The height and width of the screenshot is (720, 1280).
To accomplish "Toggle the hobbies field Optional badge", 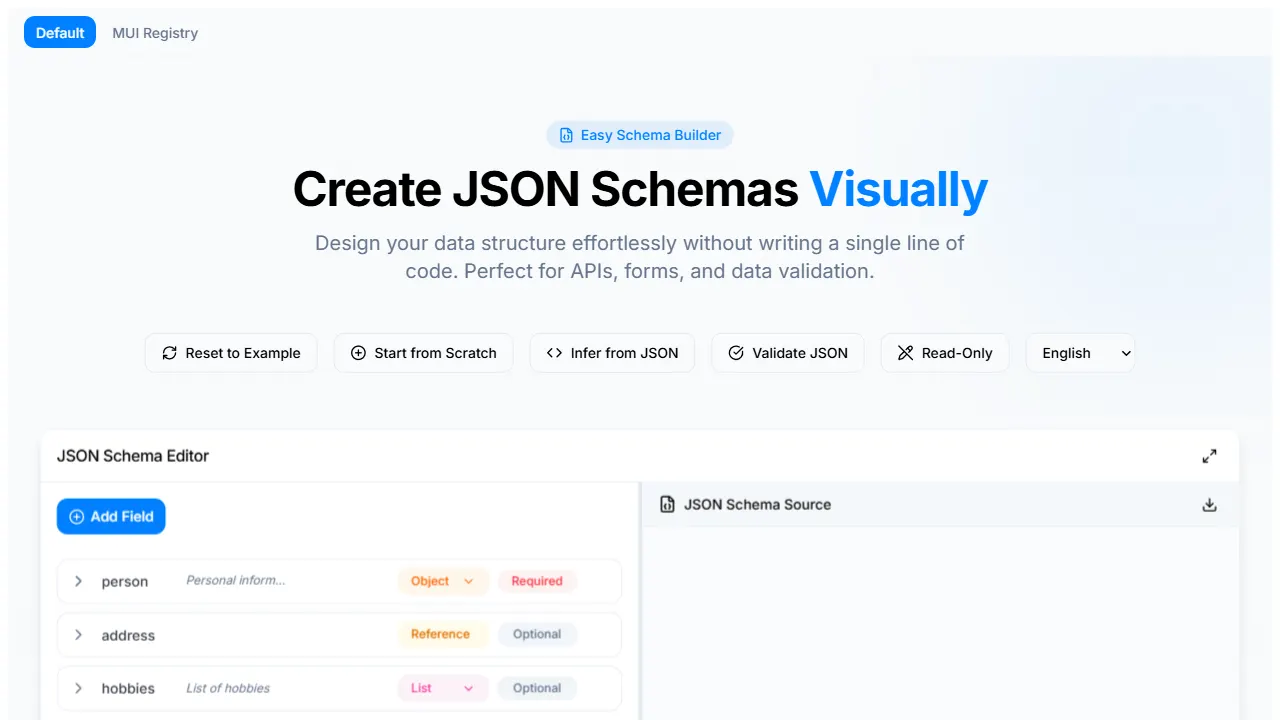I will 537,688.
